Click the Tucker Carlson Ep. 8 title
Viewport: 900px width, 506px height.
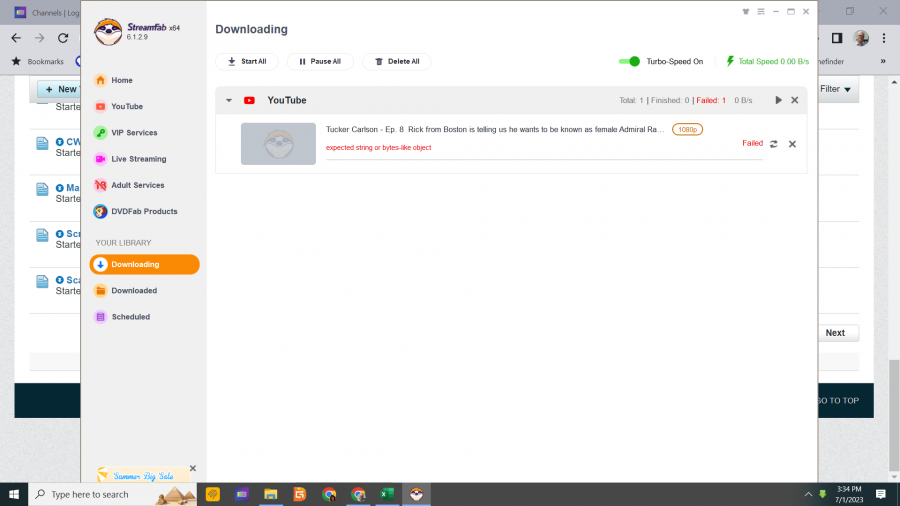pos(495,130)
